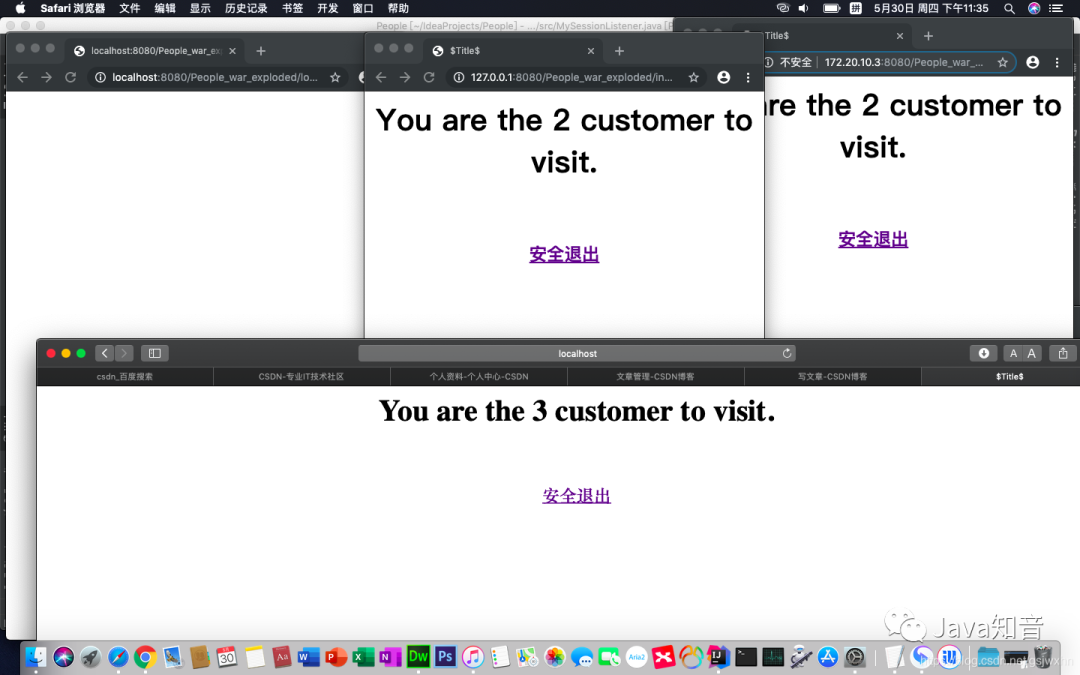Open the Apple menu

click(x=20, y=8)
